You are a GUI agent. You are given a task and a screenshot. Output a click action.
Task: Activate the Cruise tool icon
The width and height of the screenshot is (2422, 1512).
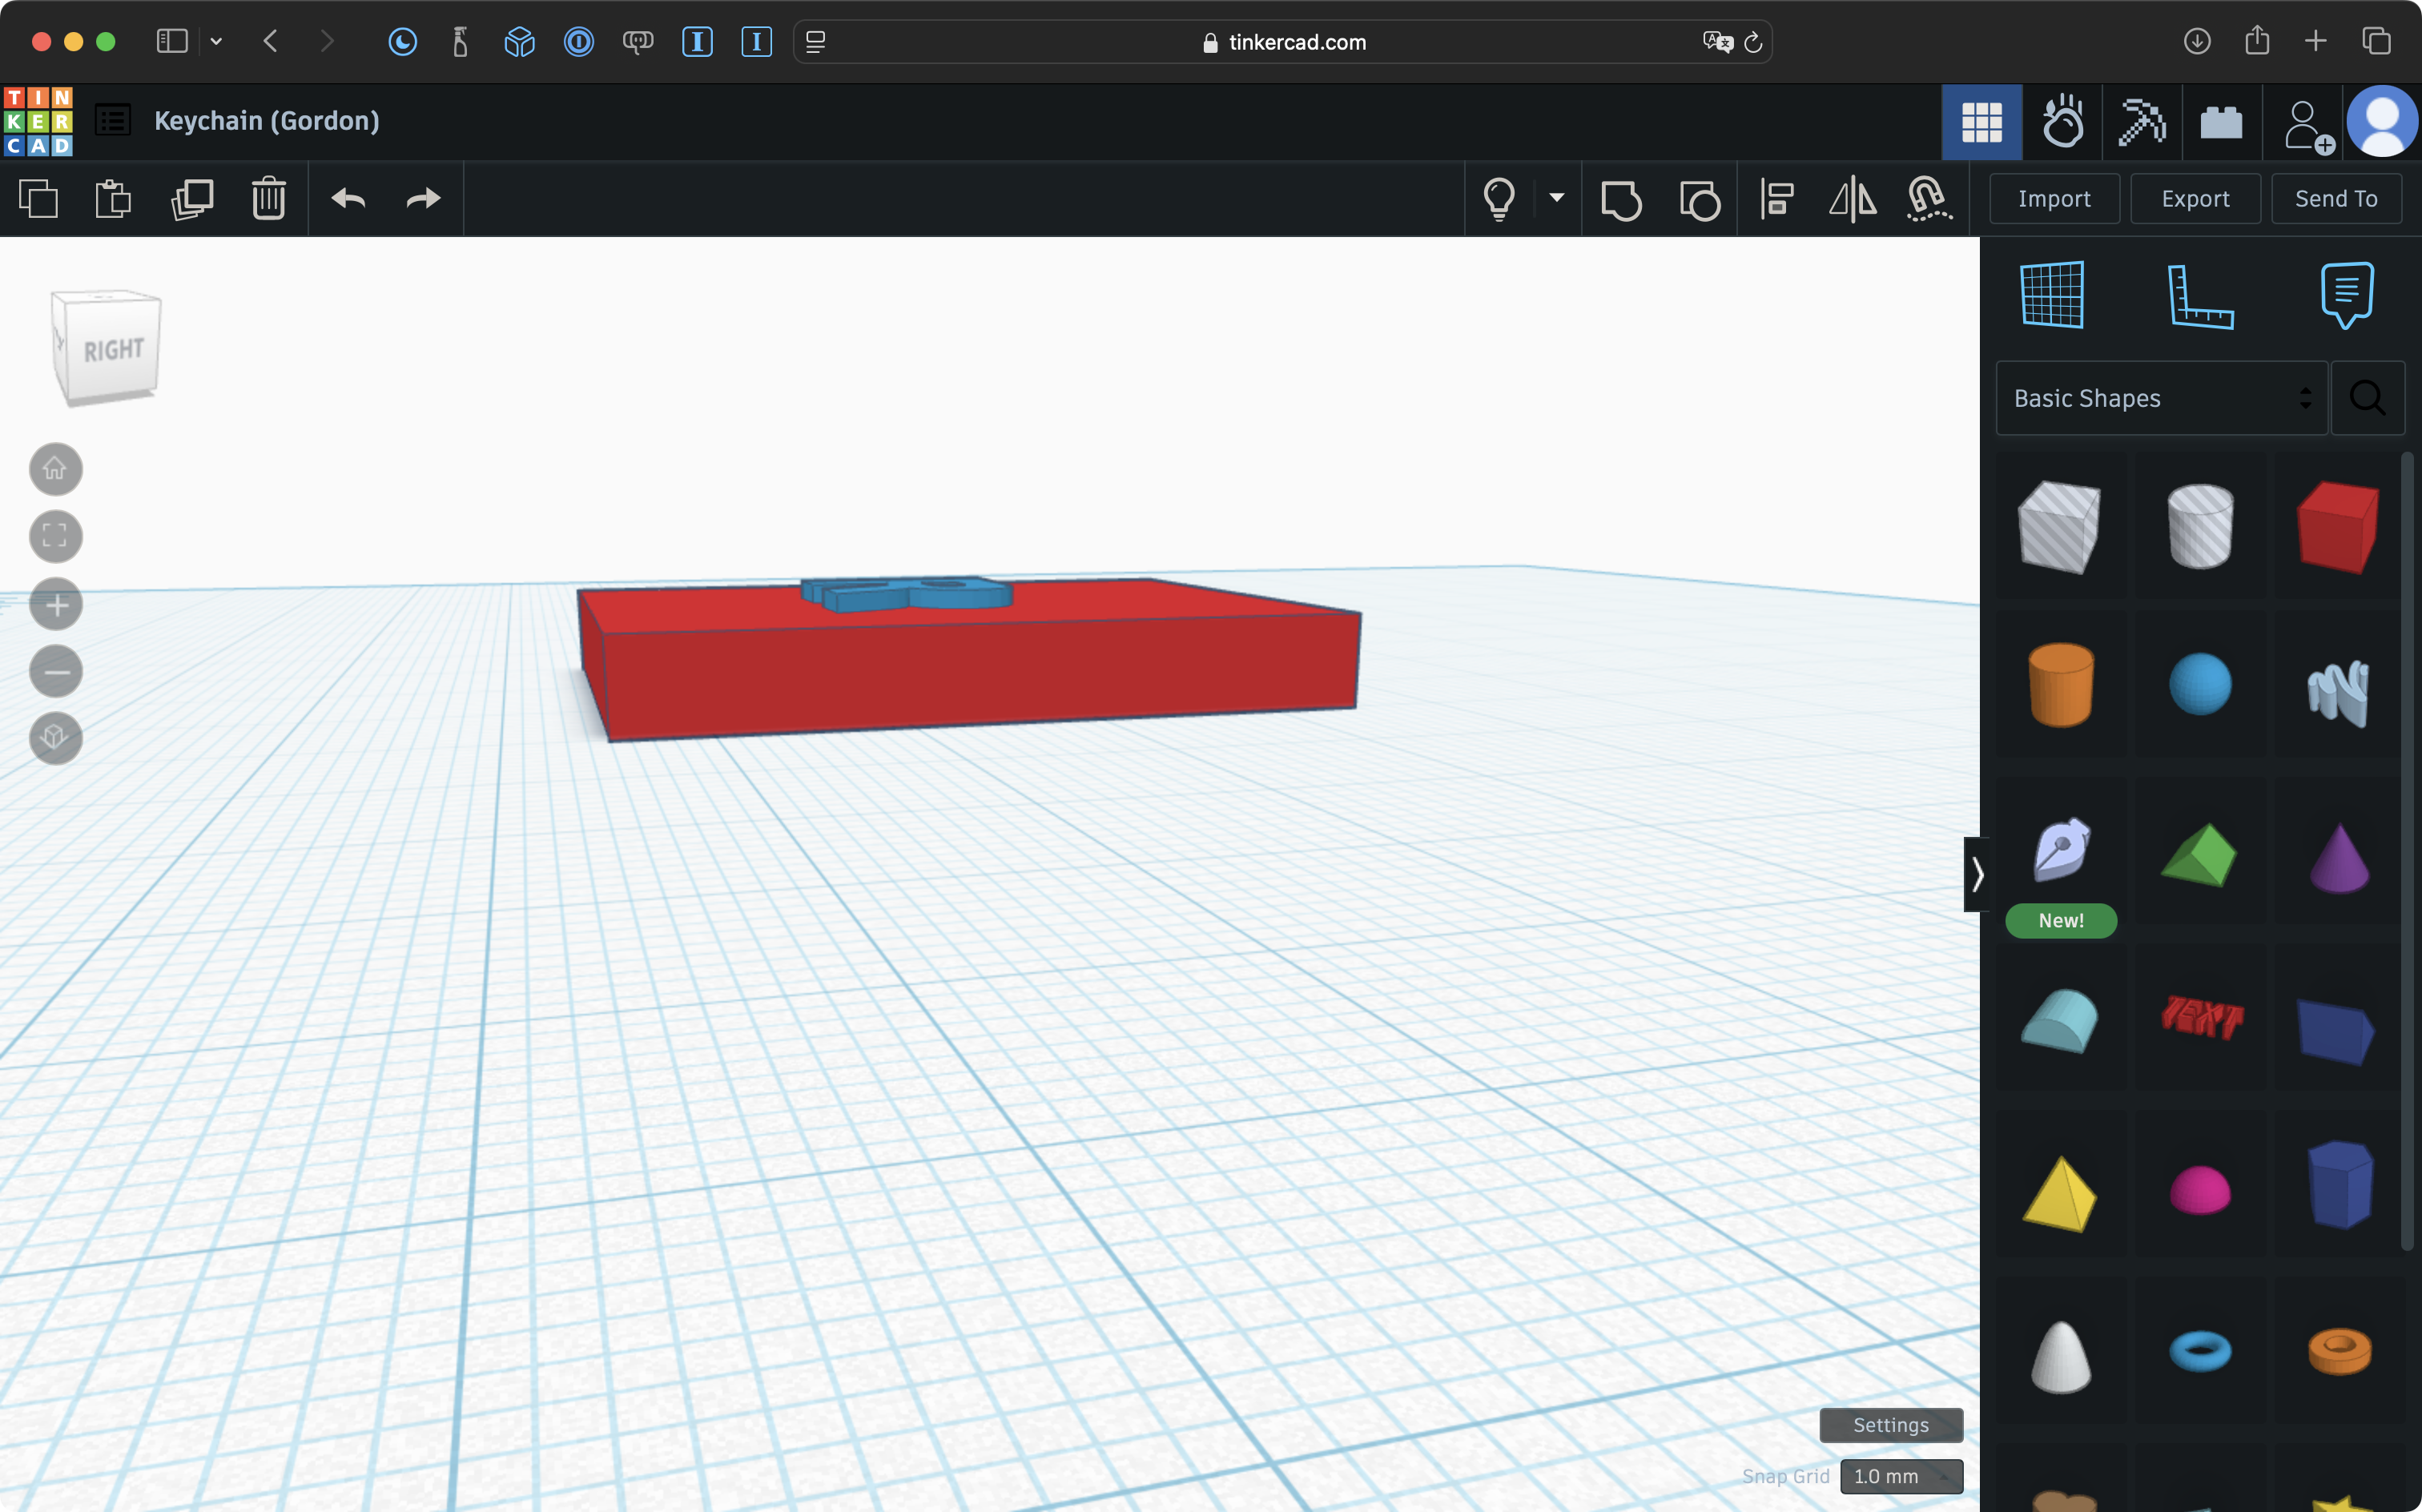pos(1928,199)
